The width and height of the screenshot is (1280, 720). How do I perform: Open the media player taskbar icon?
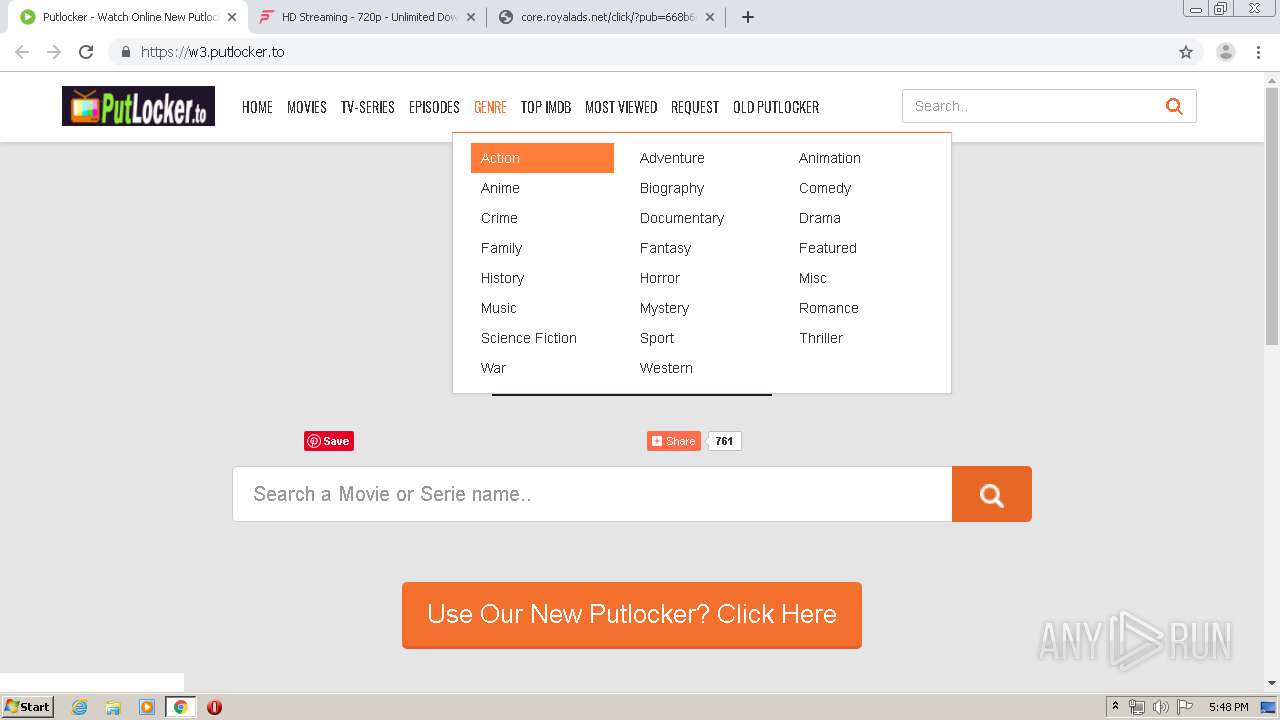tap(147, 707)
